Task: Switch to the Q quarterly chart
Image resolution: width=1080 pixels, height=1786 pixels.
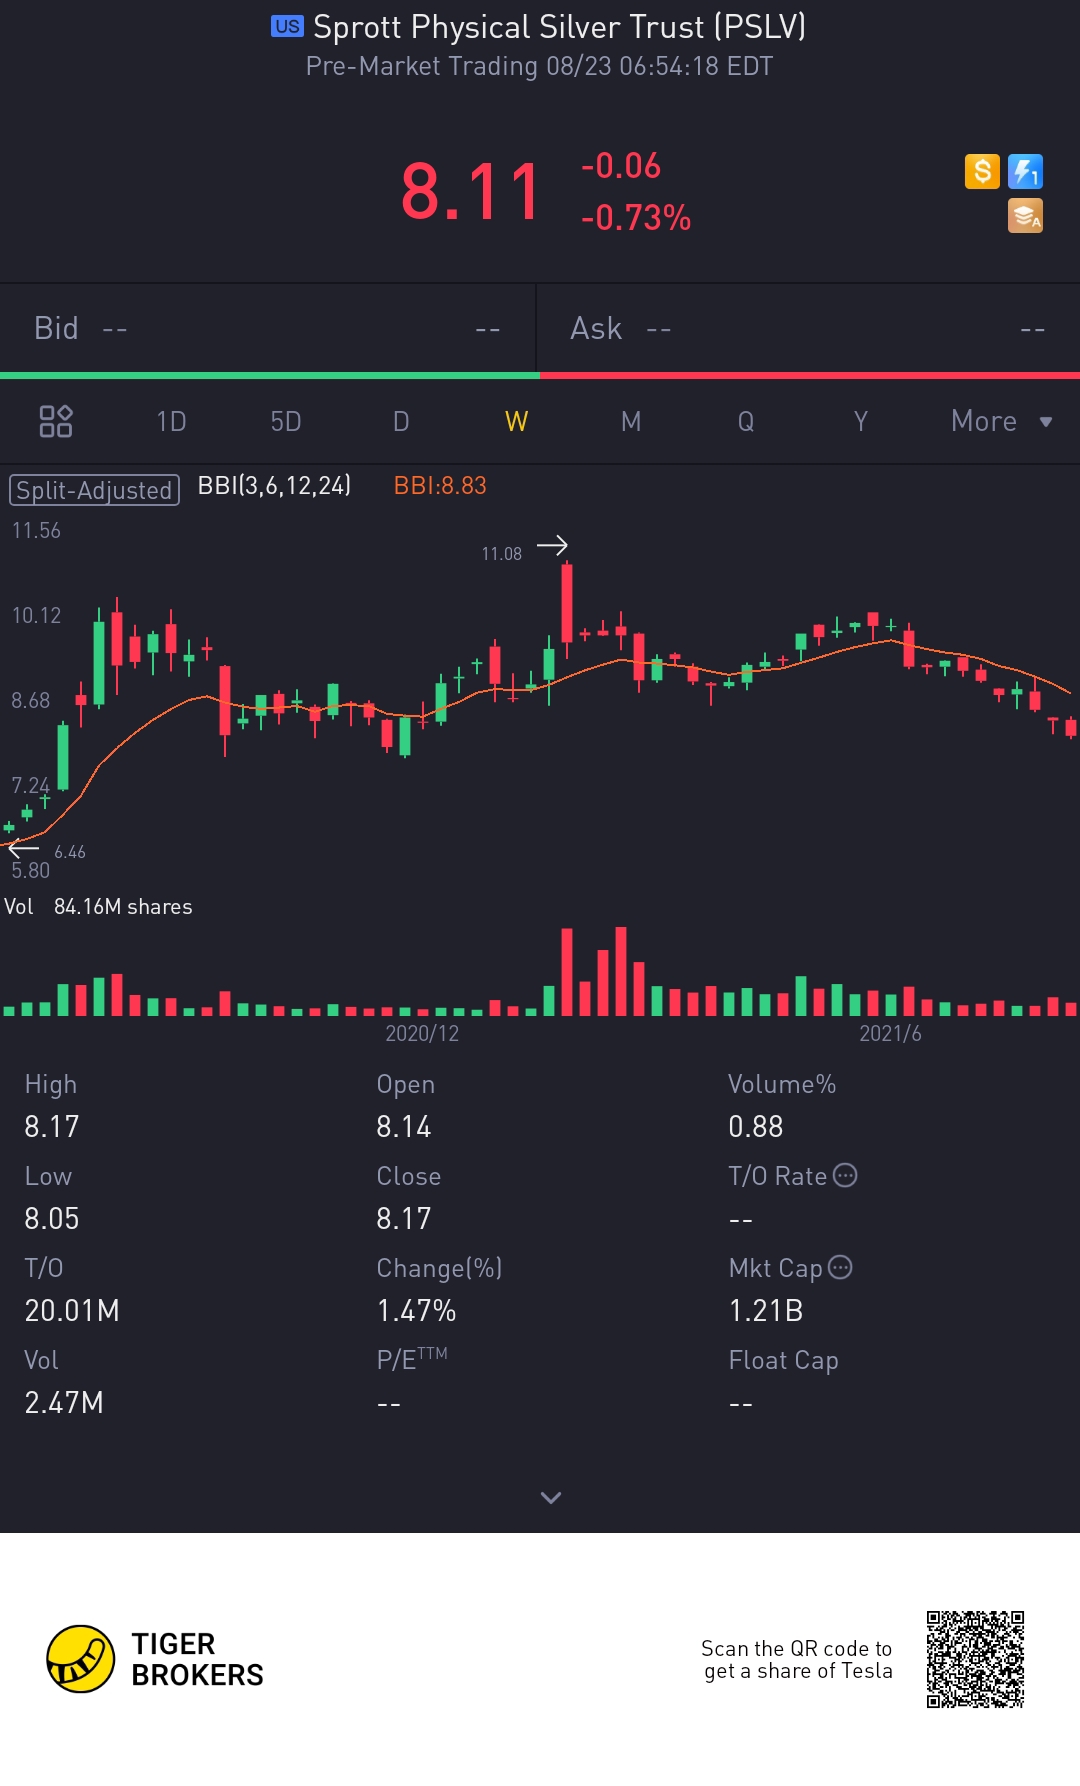Action: [746, 421]
